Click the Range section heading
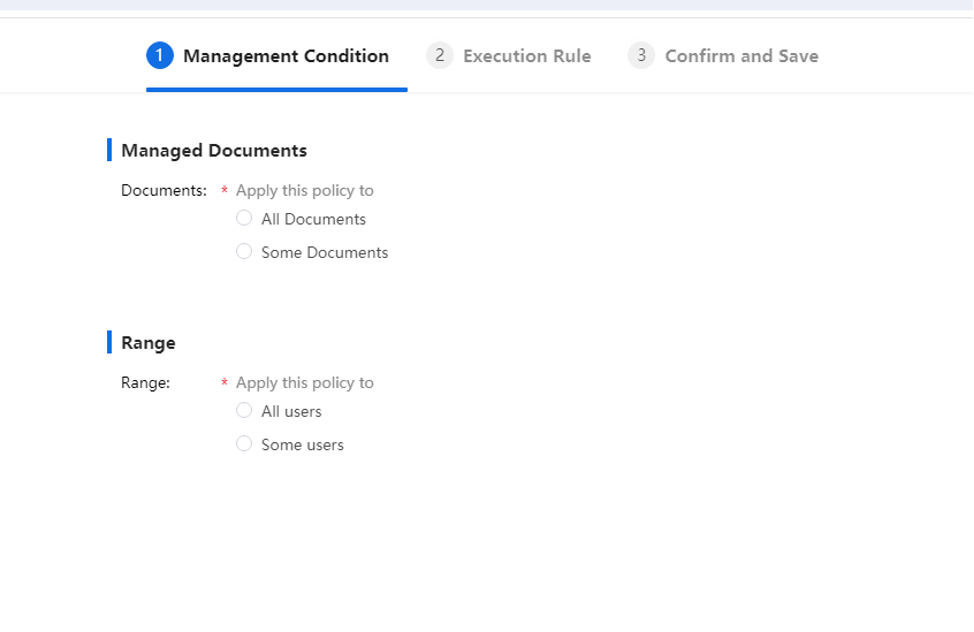 148,343
